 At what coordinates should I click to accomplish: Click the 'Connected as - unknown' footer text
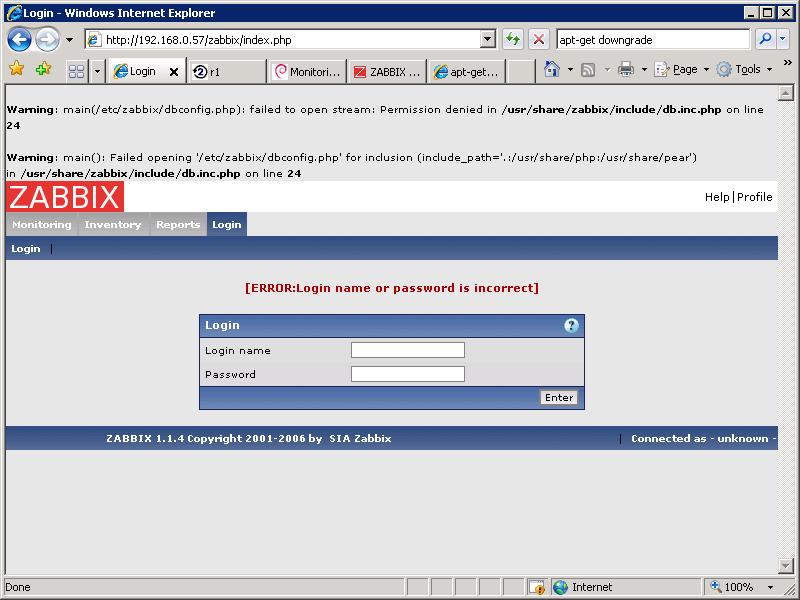704,438
